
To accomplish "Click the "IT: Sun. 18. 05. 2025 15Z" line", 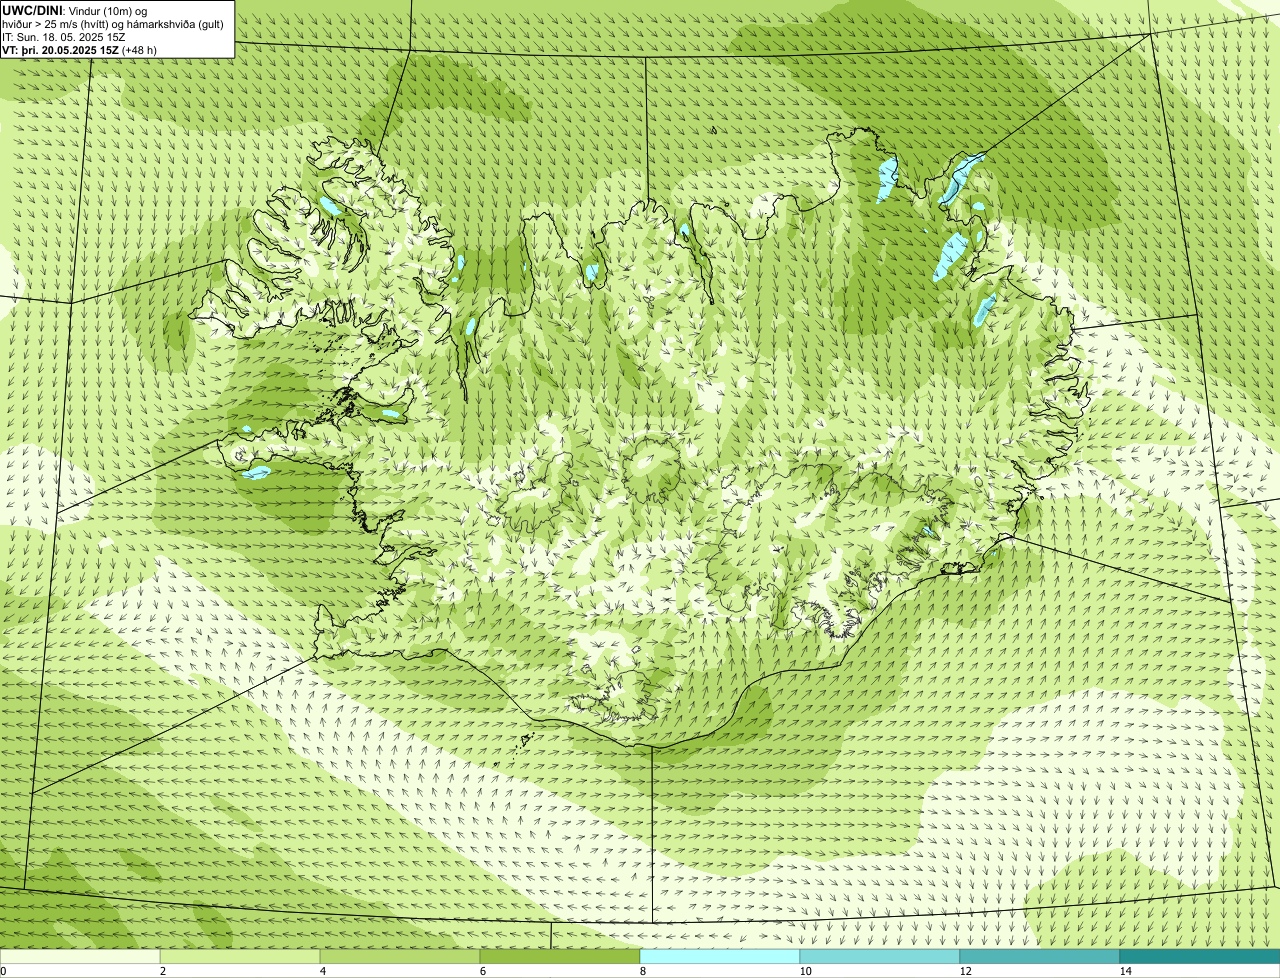I will (64, 36).
